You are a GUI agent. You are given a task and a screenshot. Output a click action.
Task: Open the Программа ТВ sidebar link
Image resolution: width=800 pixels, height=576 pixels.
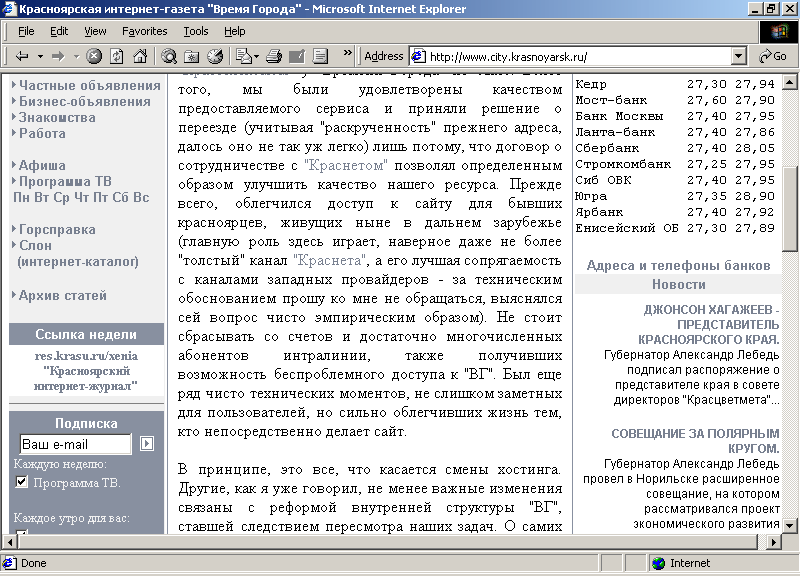(65, 181)
